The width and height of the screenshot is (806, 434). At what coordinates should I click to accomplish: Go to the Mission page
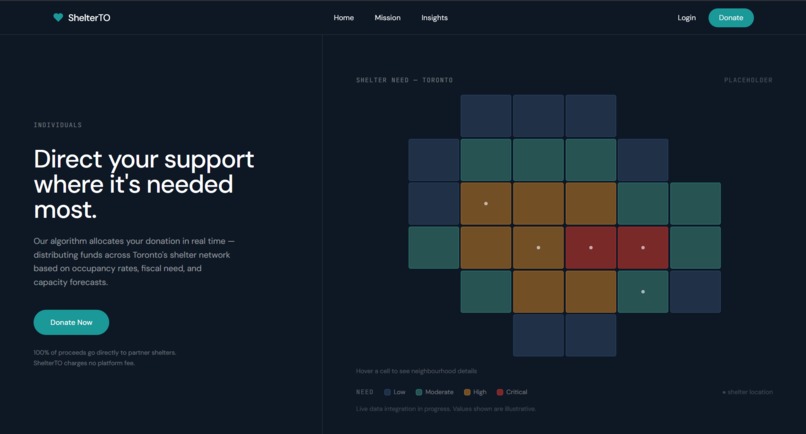[x=387, y=17]
